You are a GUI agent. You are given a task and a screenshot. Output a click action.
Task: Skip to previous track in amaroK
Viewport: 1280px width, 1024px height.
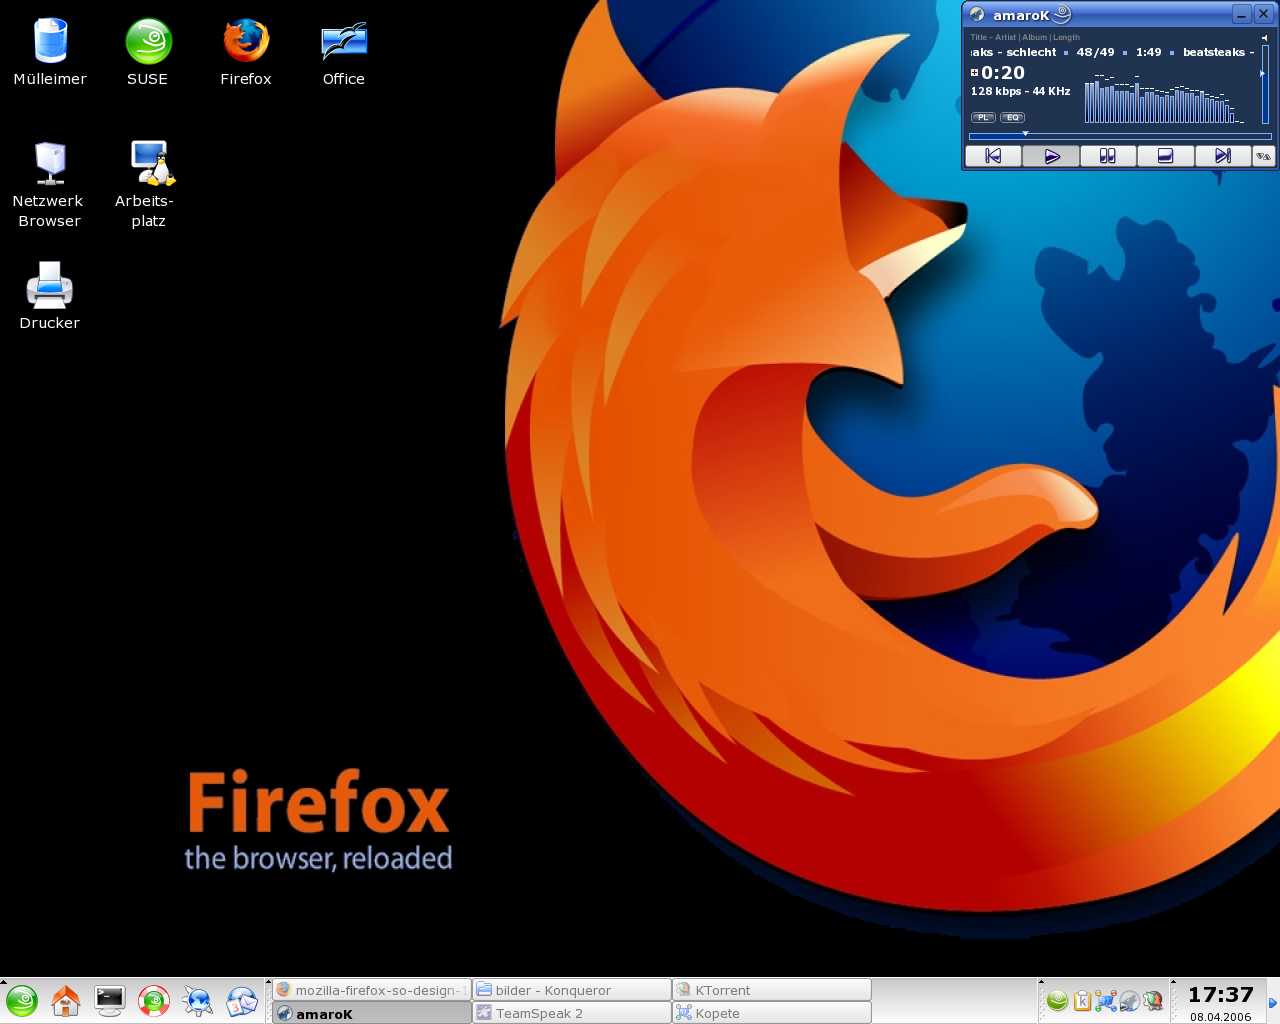click(x=993, y=156)
